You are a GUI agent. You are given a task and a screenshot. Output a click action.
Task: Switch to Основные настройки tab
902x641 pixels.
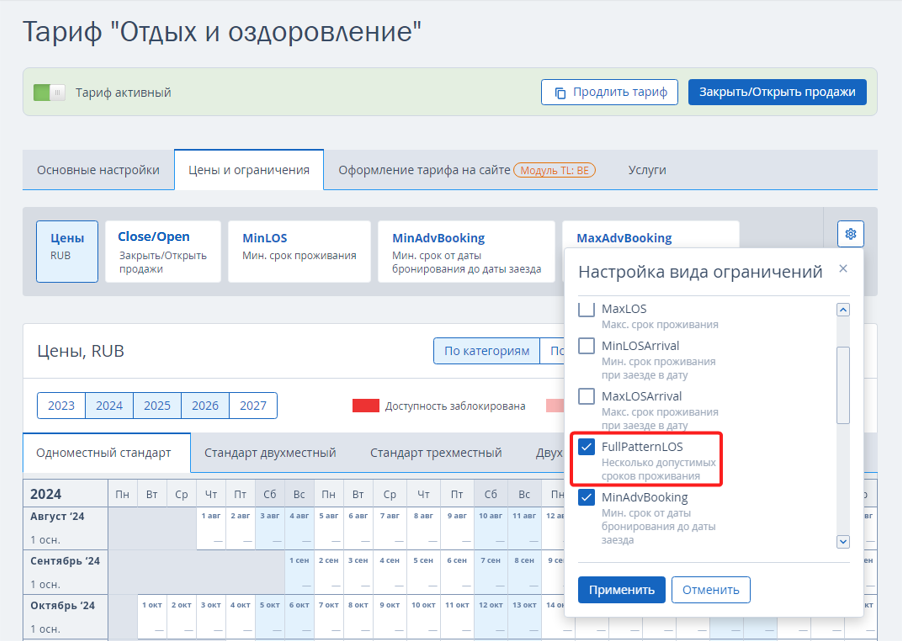98,170
